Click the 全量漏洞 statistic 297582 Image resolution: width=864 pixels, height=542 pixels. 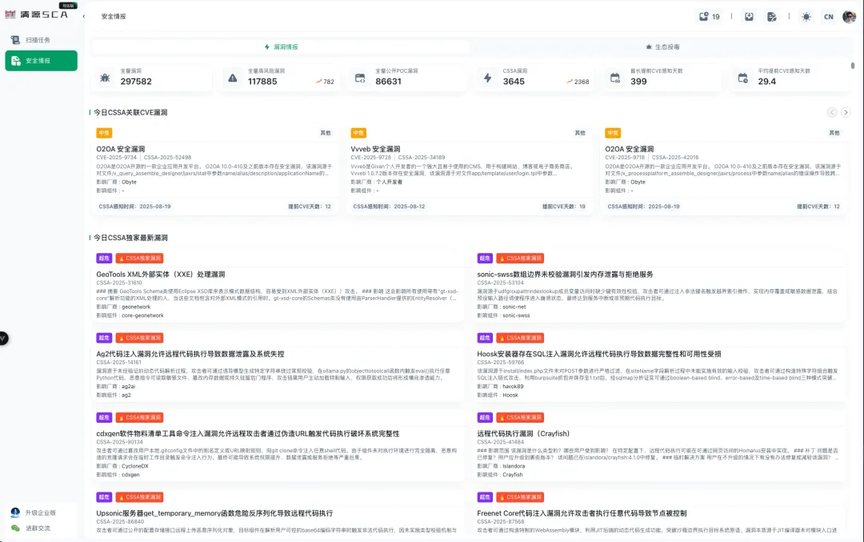[x=136, y=82]
